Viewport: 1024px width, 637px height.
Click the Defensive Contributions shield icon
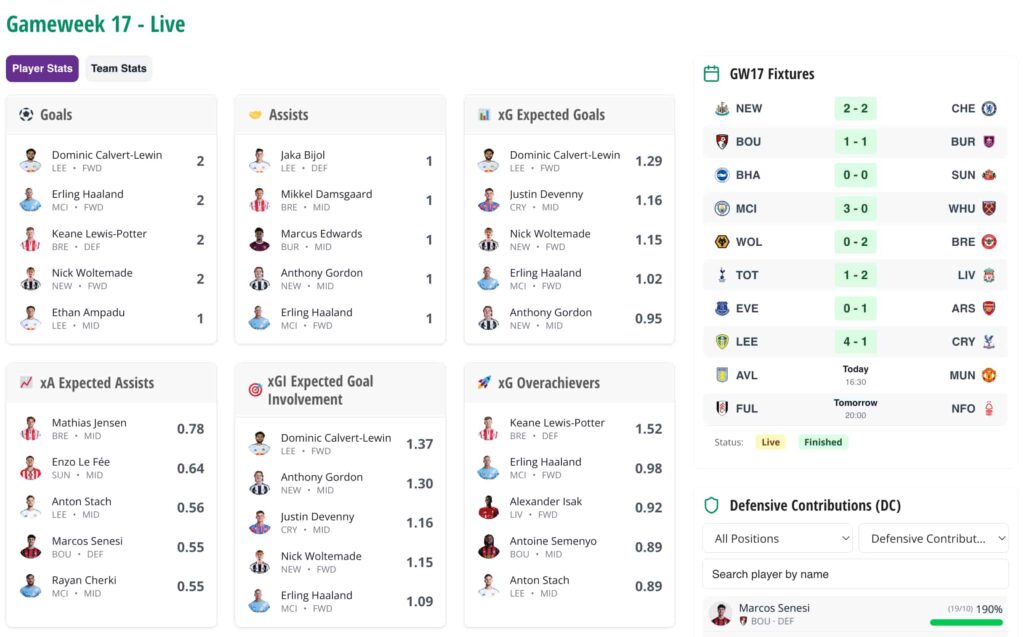[712, 506]
